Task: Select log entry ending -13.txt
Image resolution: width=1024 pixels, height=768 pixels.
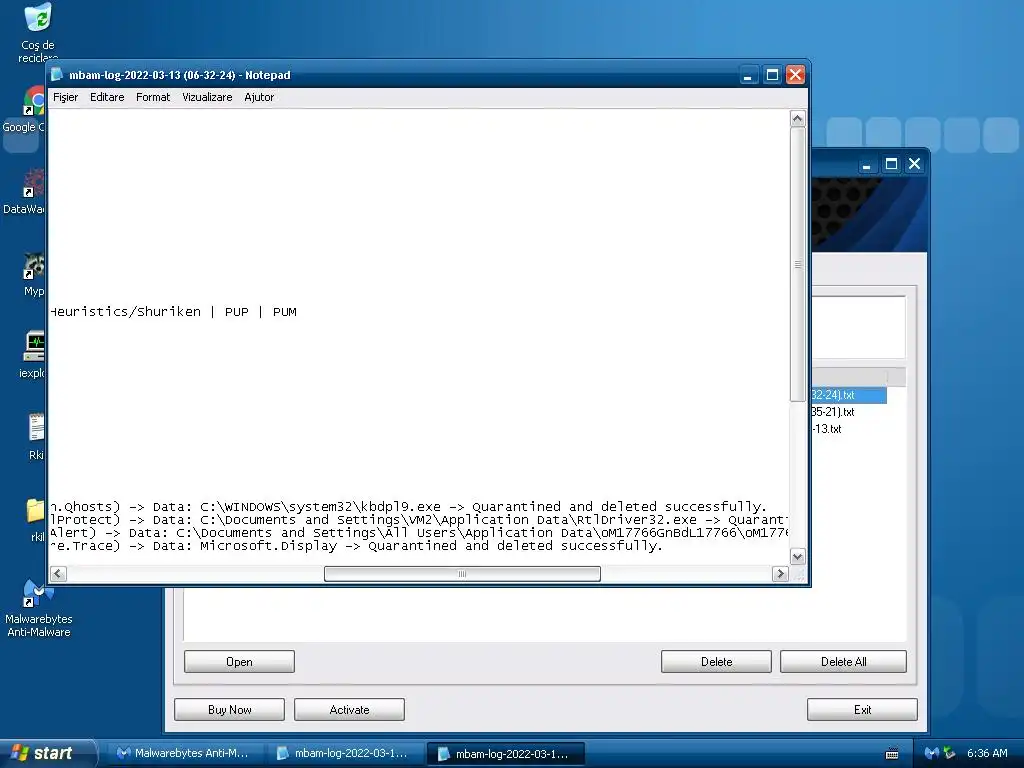Action: (827, 429)
